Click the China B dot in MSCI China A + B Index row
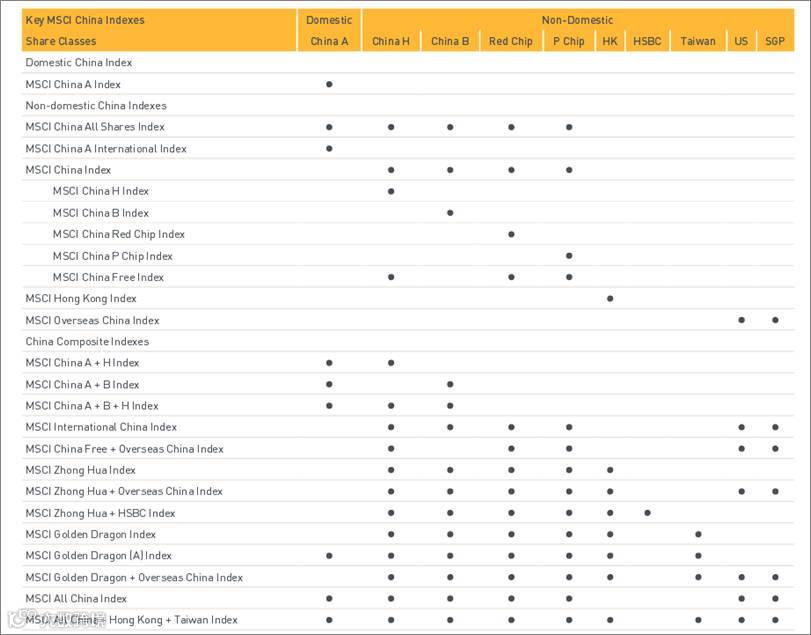This screenshot has height=635, width=811. point(450,384)
